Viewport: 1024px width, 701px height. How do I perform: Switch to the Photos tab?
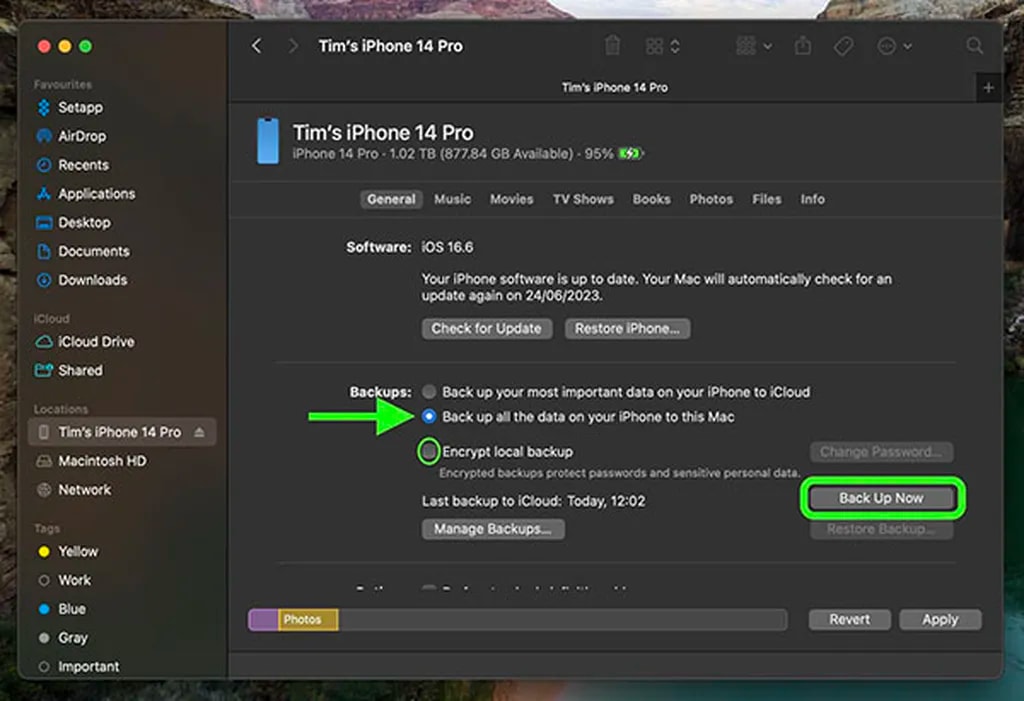click(x=711, y=199)
